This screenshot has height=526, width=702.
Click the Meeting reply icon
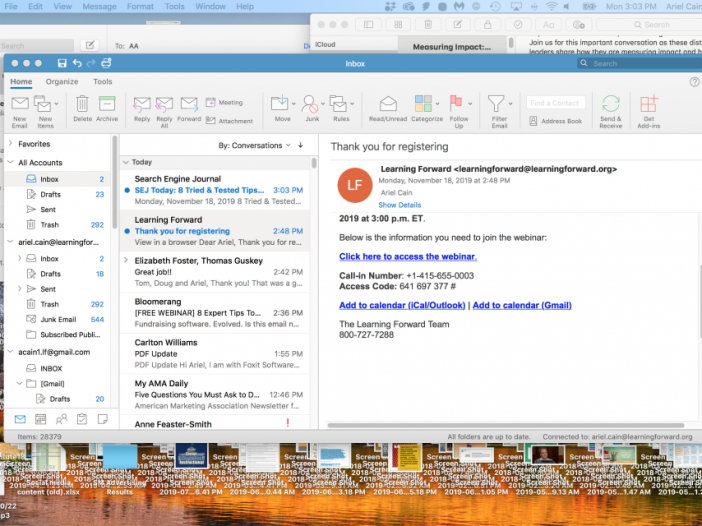210,103
